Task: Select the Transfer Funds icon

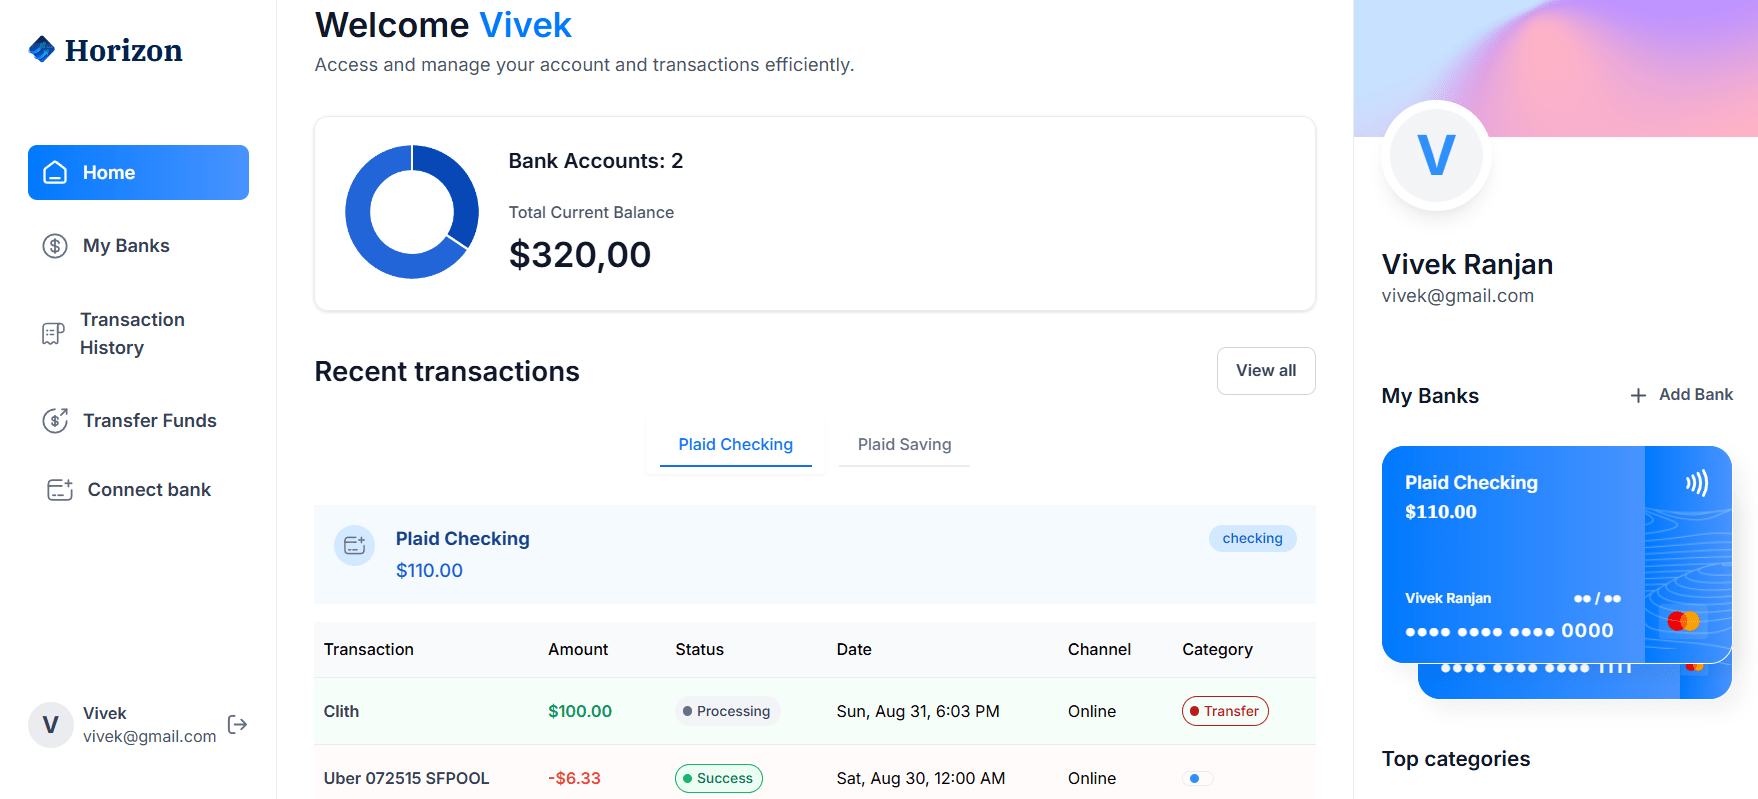Action: (x=55, y=420)
